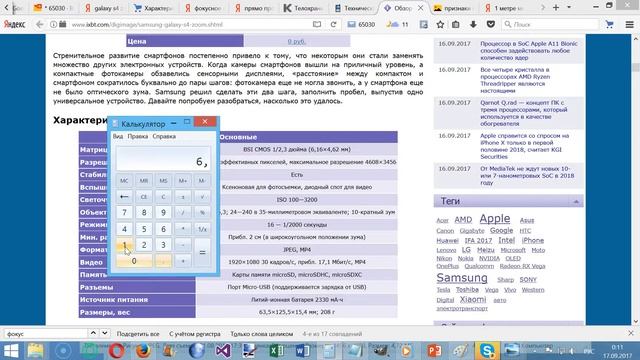Click the mail counter 65030 icon
Screen dimensions: 640x360
[x=361, y=24]
